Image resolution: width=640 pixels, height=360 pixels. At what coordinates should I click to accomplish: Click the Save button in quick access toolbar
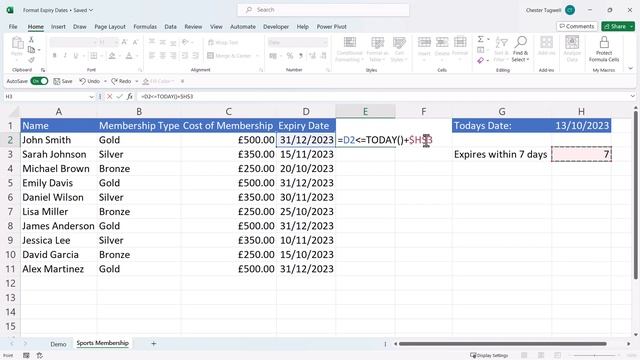[x=63, y=81]
